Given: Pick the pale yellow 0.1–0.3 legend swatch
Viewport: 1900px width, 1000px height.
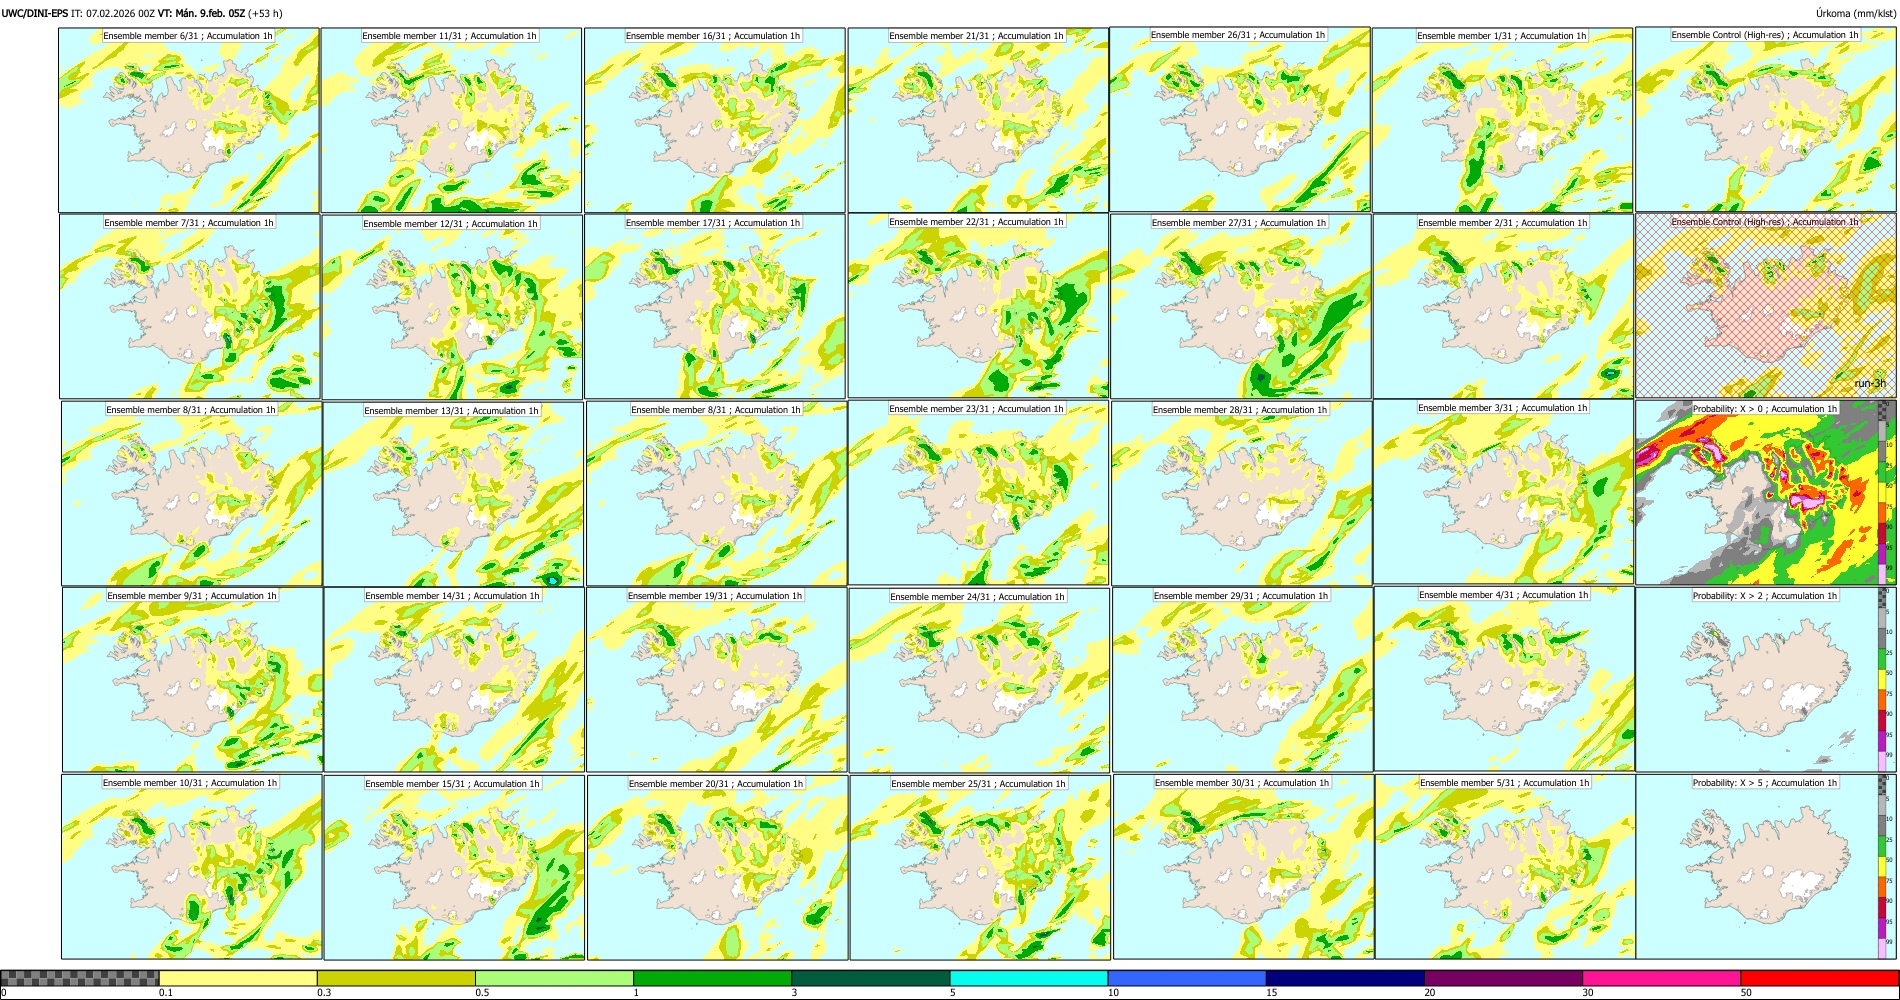Looking at the screenshot, I should [x=238, y=978].
